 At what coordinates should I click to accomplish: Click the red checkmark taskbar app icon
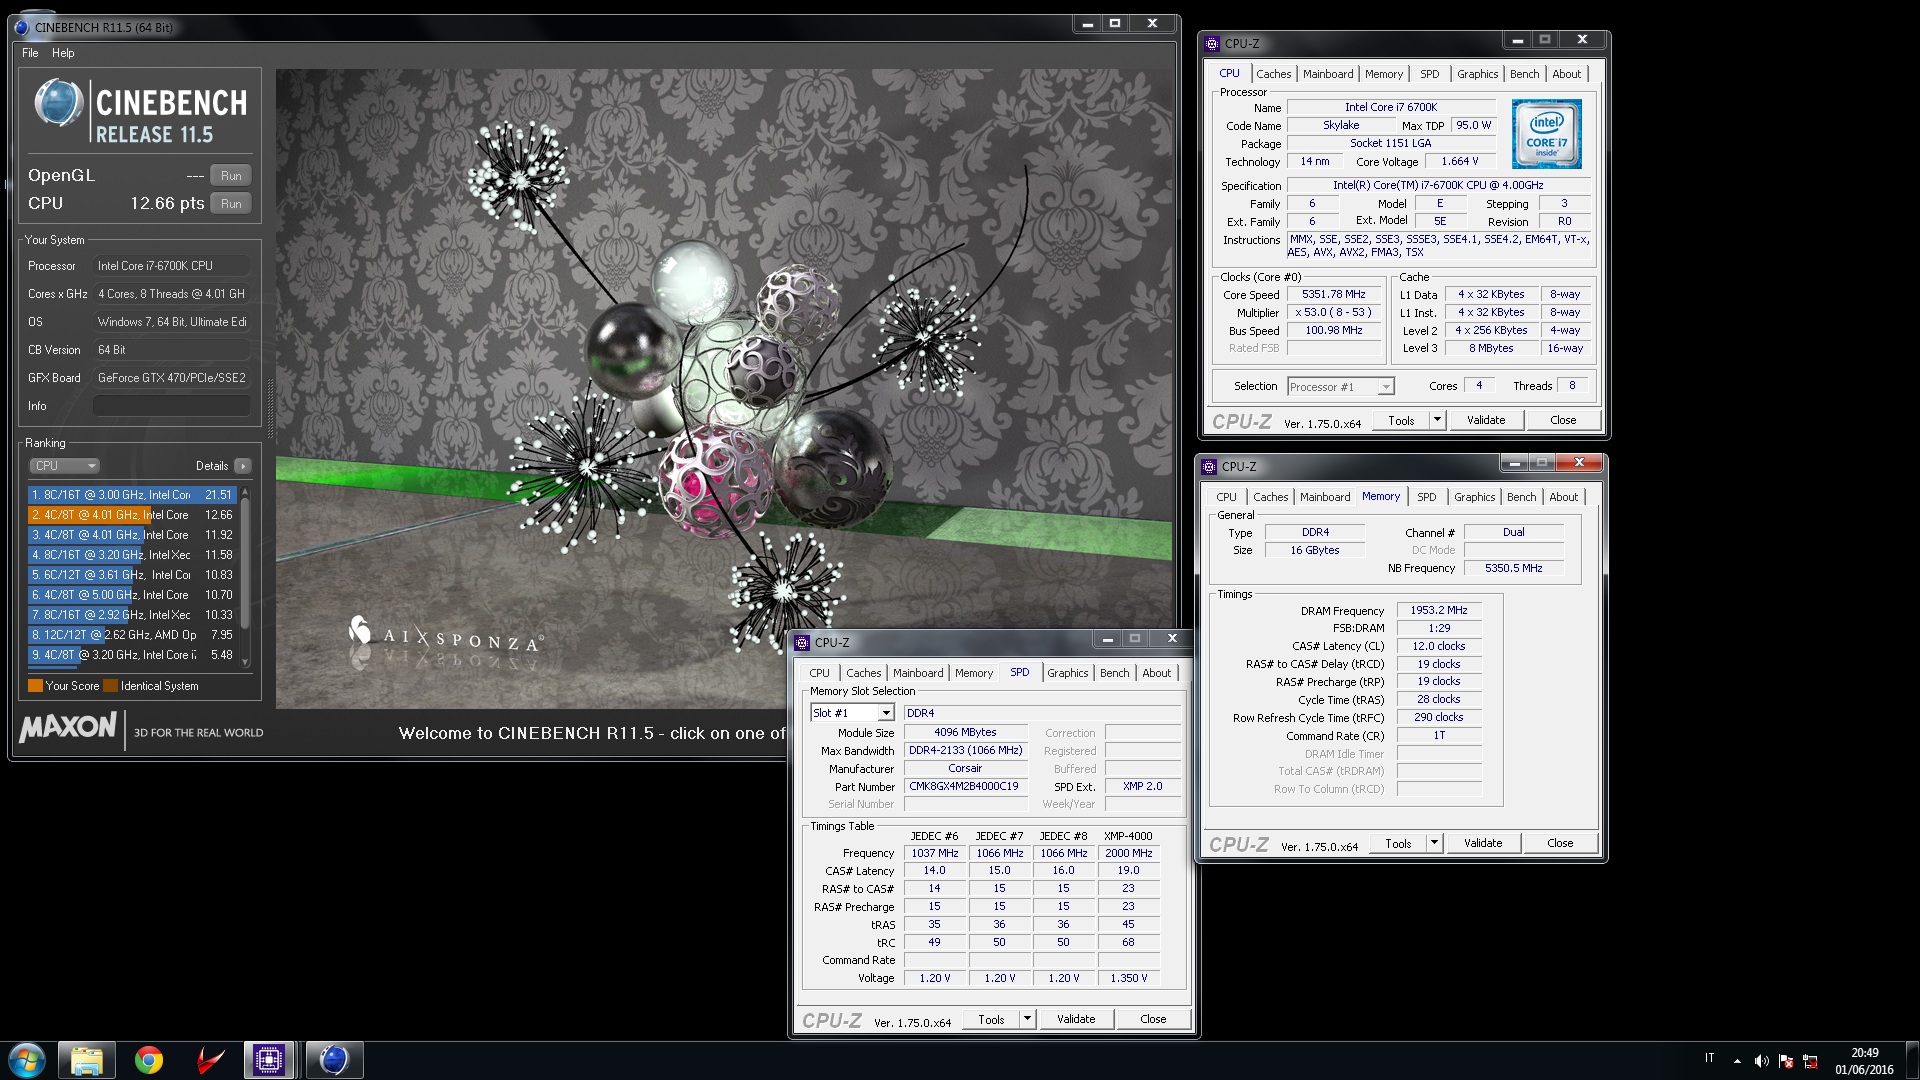click(x=210, y=1060)
